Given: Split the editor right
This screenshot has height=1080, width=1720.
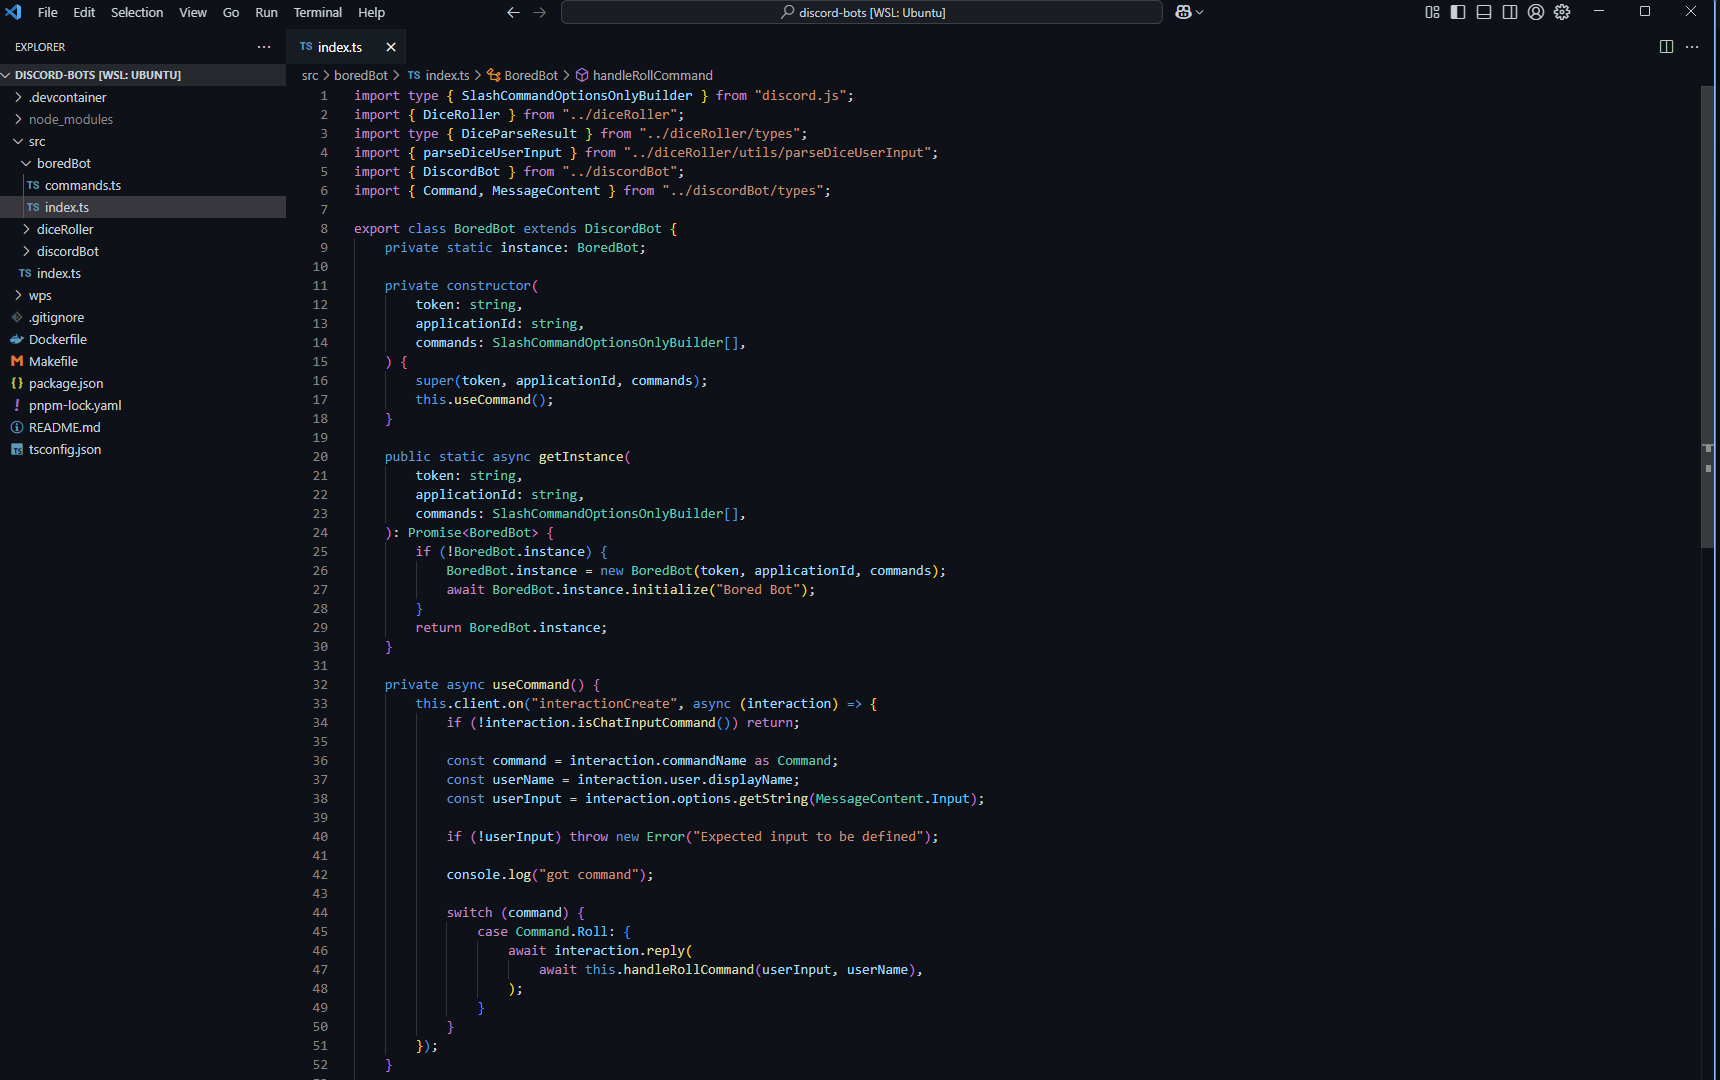Looking at the screenshot, I should click(1666, 47).
